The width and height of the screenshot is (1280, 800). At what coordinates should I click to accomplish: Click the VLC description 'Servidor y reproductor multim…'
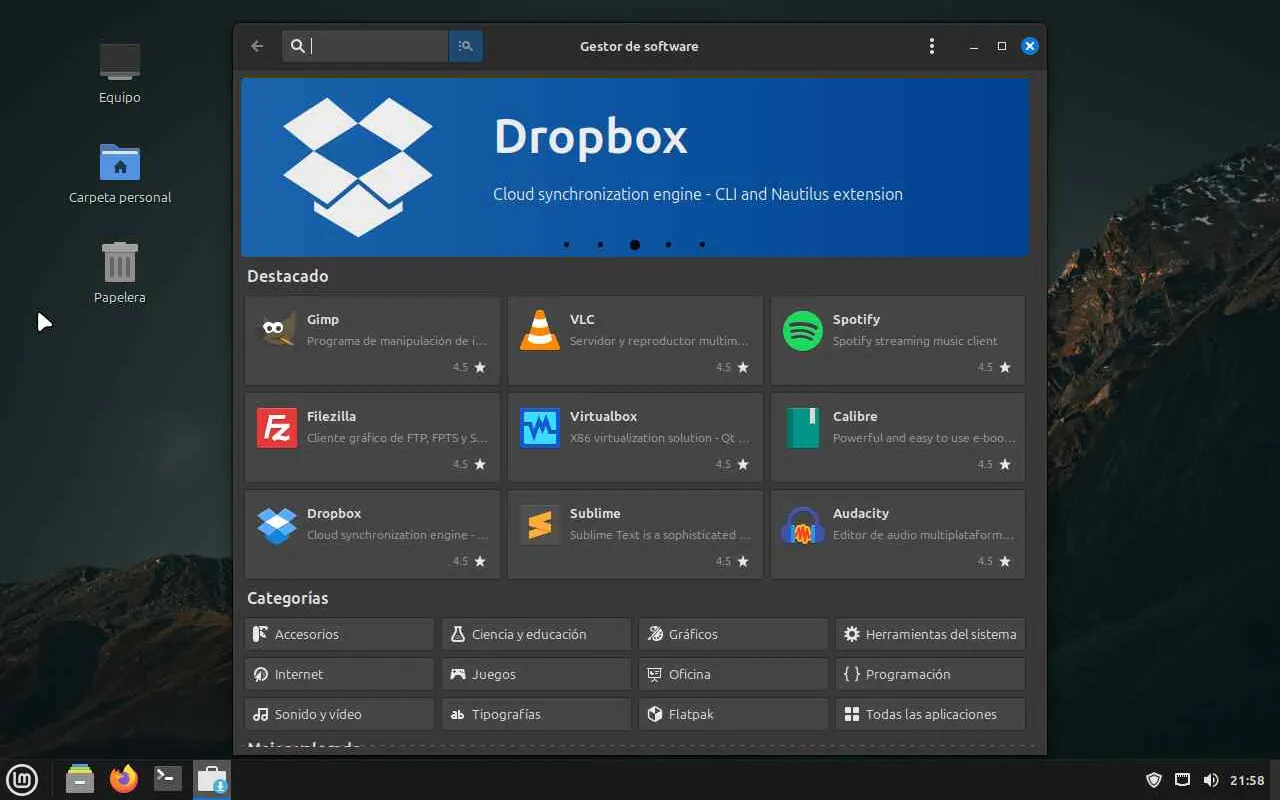tap(659, 341)
